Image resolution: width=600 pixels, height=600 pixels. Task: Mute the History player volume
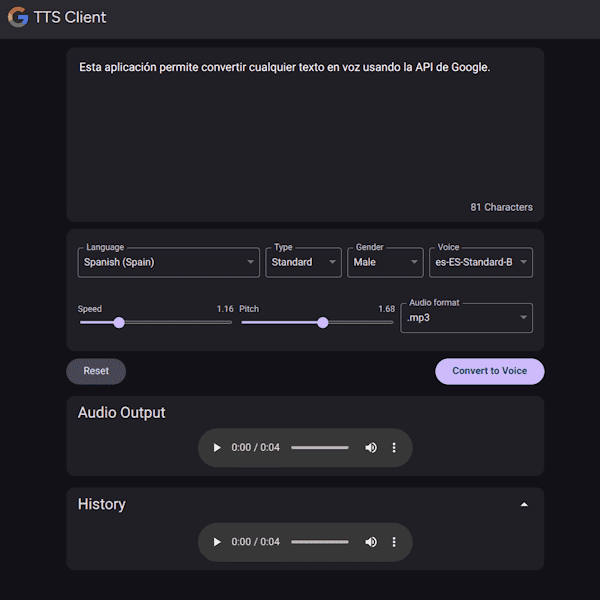pyautogui.click(x=371, y=542)
